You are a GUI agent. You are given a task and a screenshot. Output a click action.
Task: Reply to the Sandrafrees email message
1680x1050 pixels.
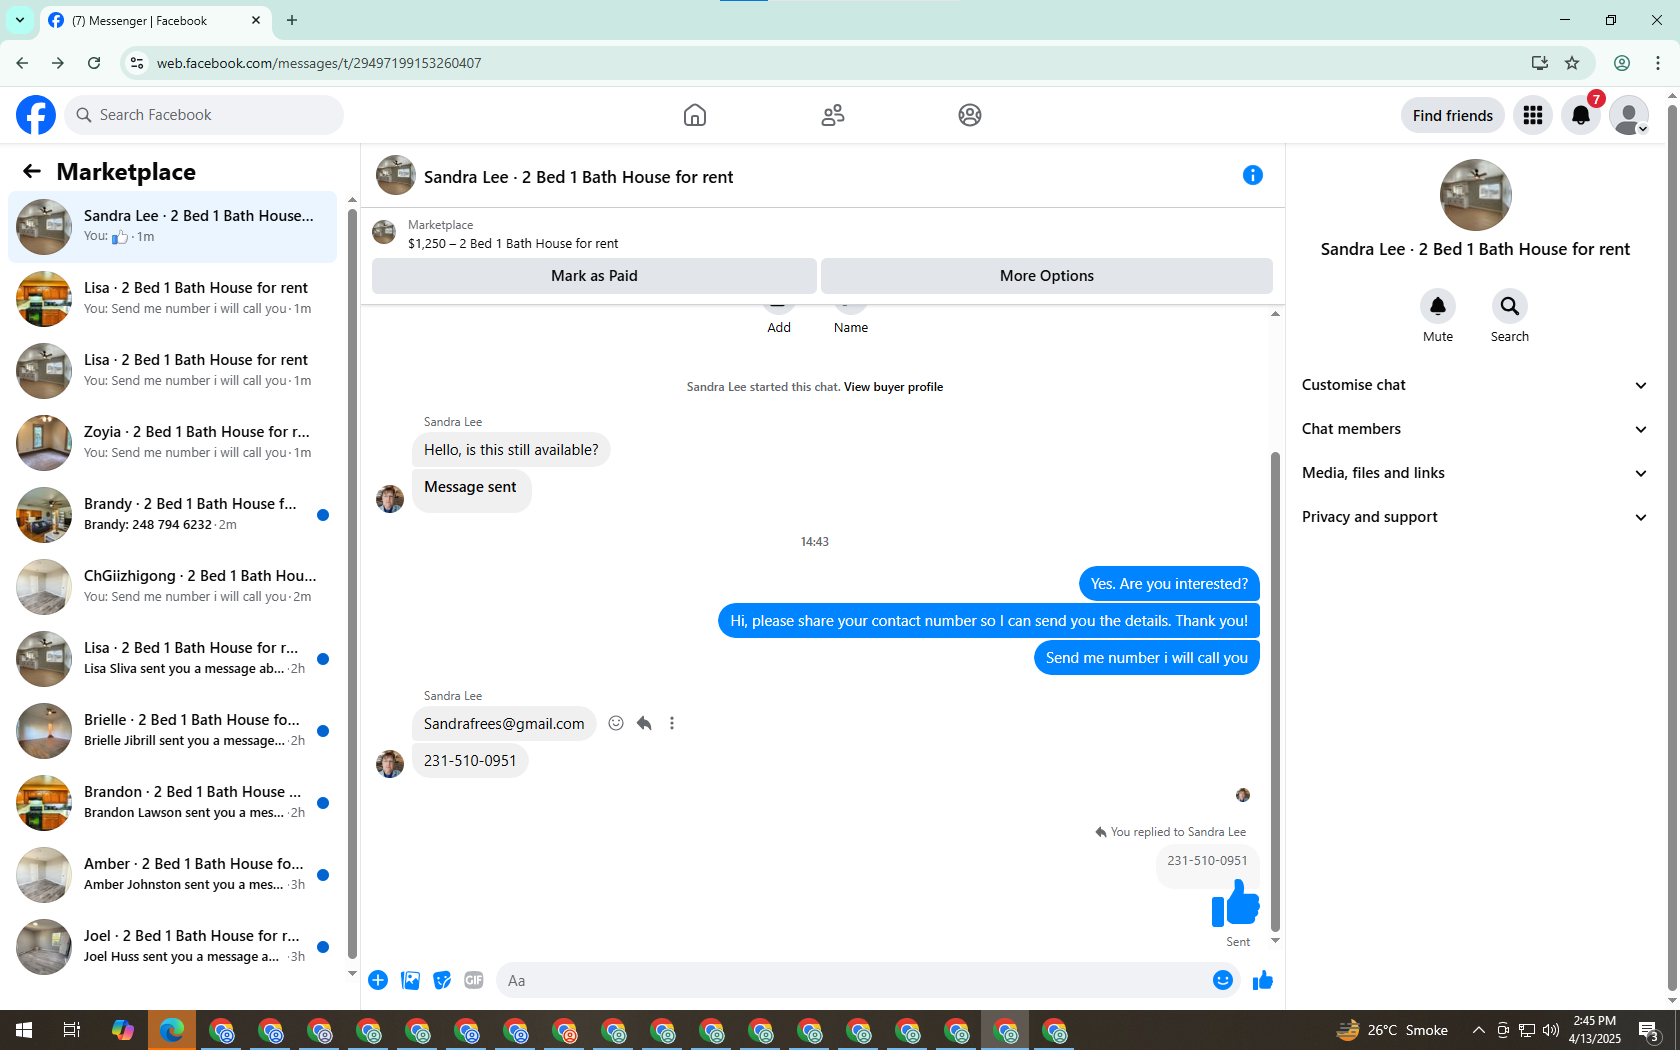tap(644, 723)
